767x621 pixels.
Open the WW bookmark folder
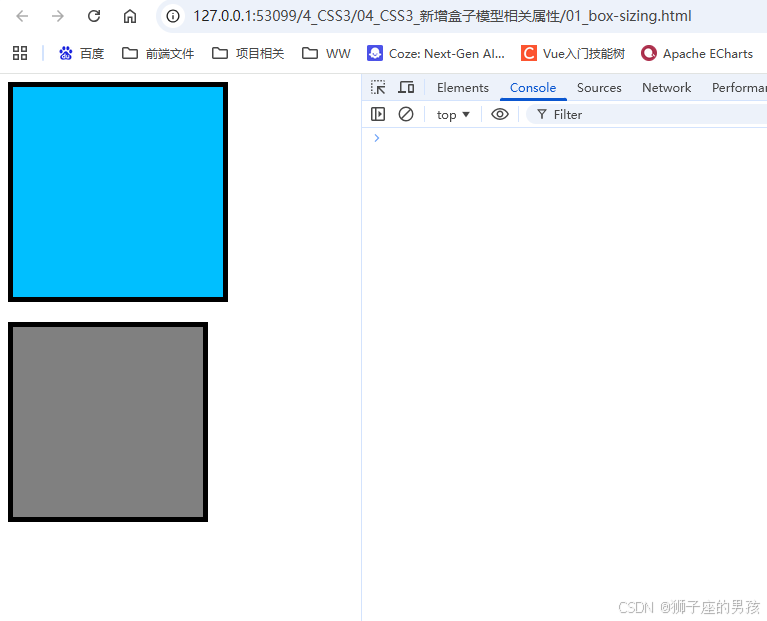click(x=326, y=53)
